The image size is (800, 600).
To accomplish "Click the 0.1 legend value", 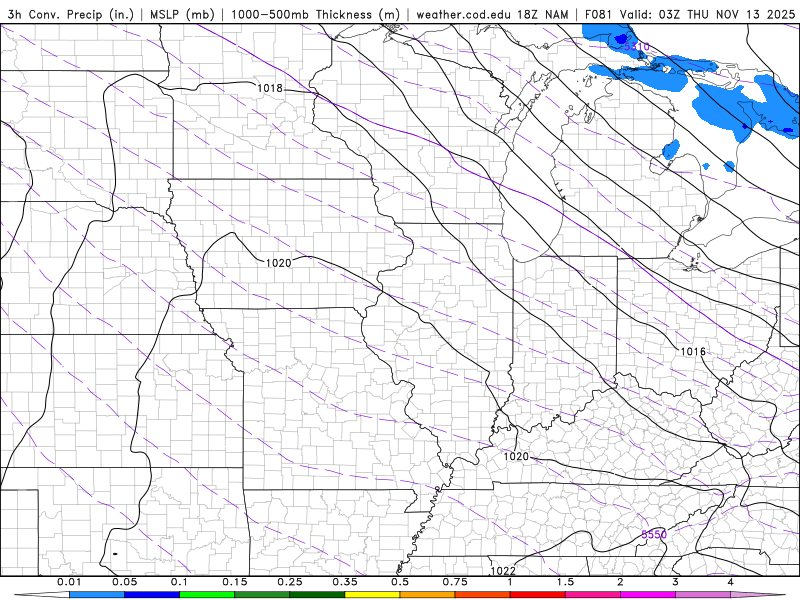I will tap(179, 582).
